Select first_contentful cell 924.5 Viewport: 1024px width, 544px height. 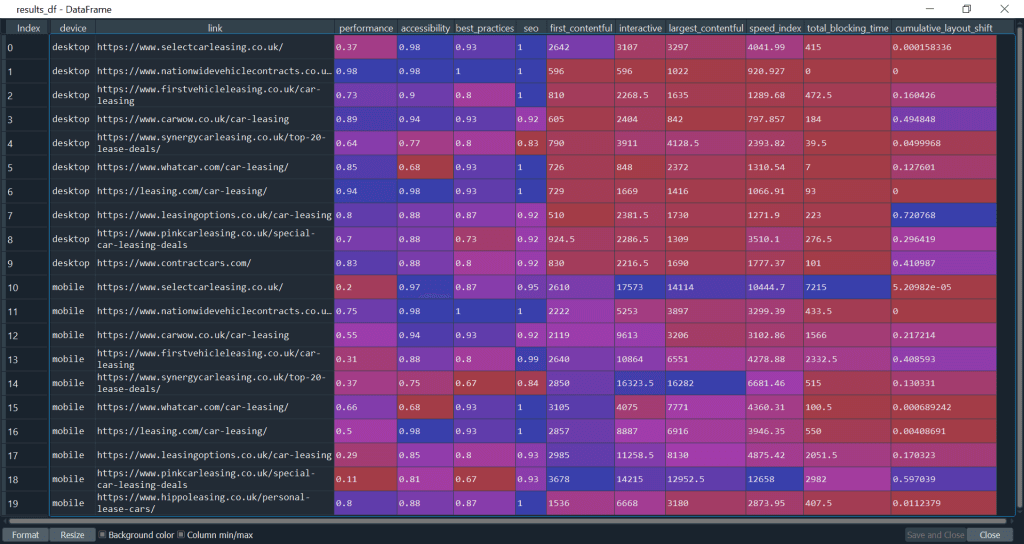[x=581, y=239]
